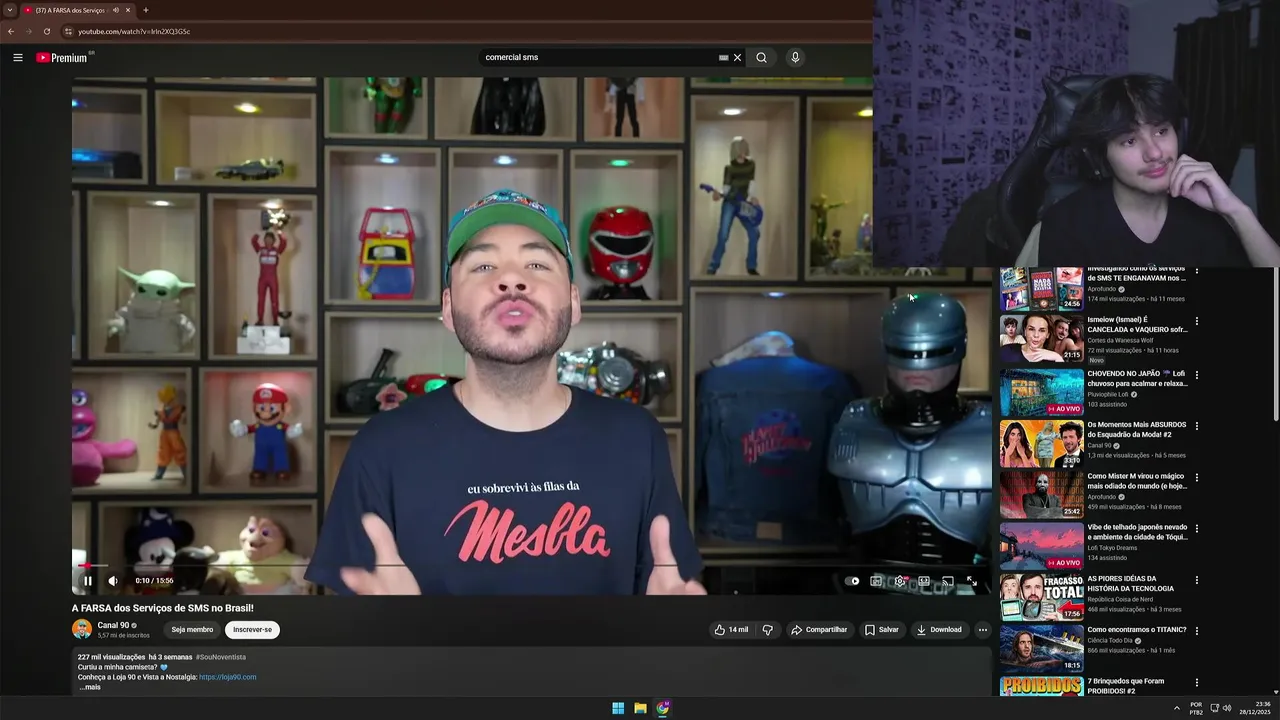The image size is (1280, 720).
Task: Mute the video volume
Action: tap(113, 580)
